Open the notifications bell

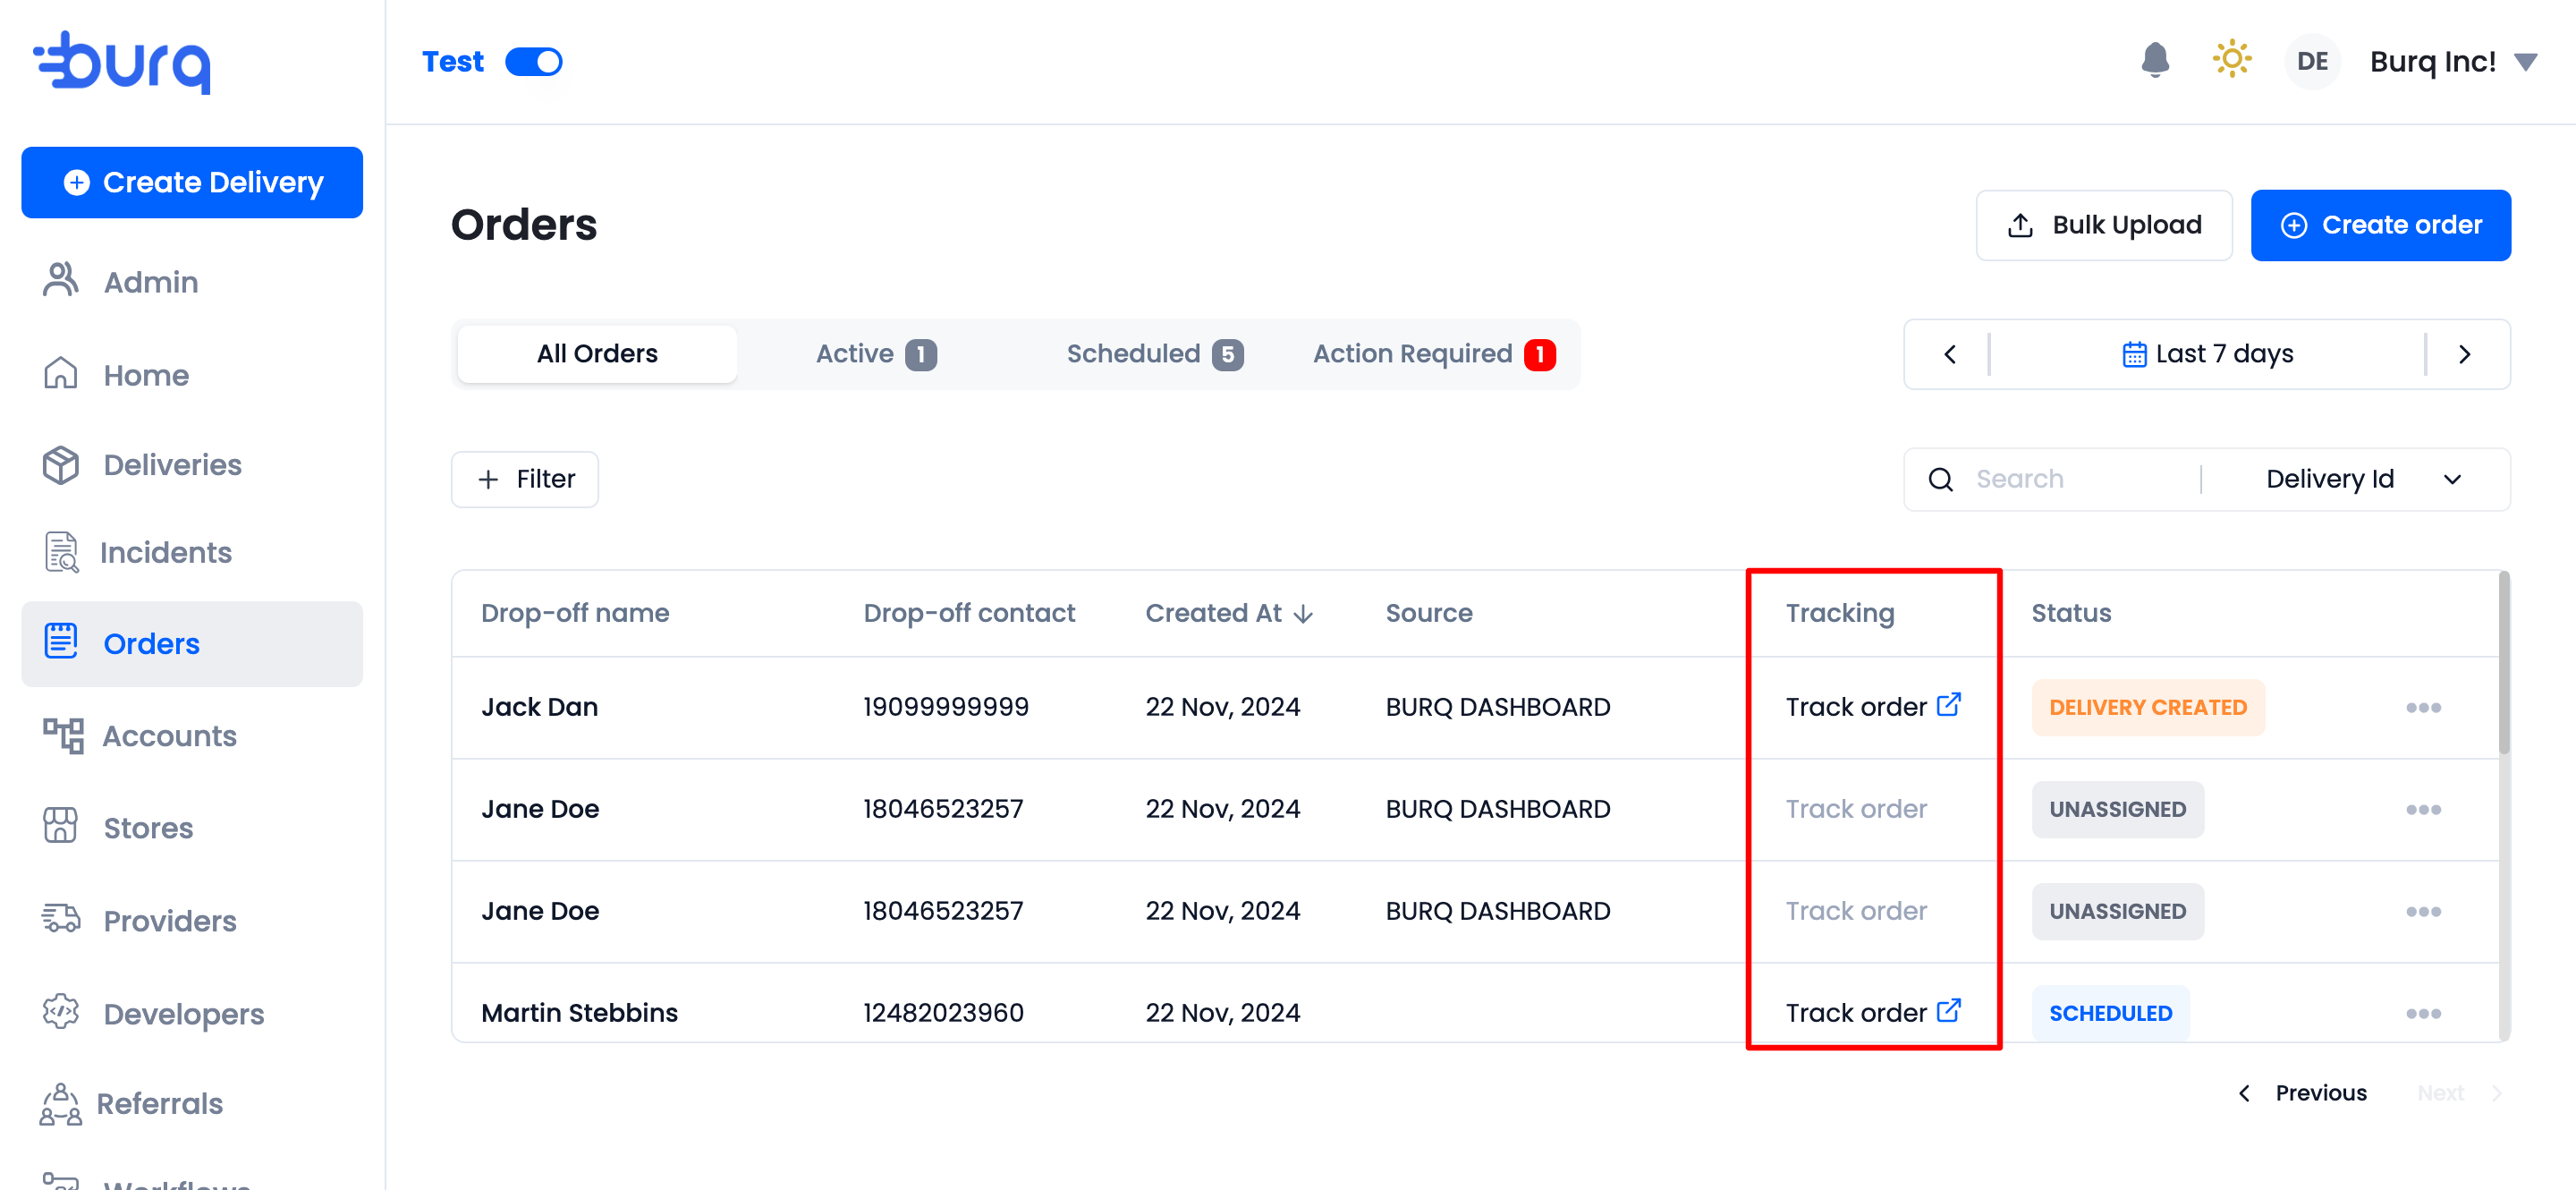tap(2155, 61)
